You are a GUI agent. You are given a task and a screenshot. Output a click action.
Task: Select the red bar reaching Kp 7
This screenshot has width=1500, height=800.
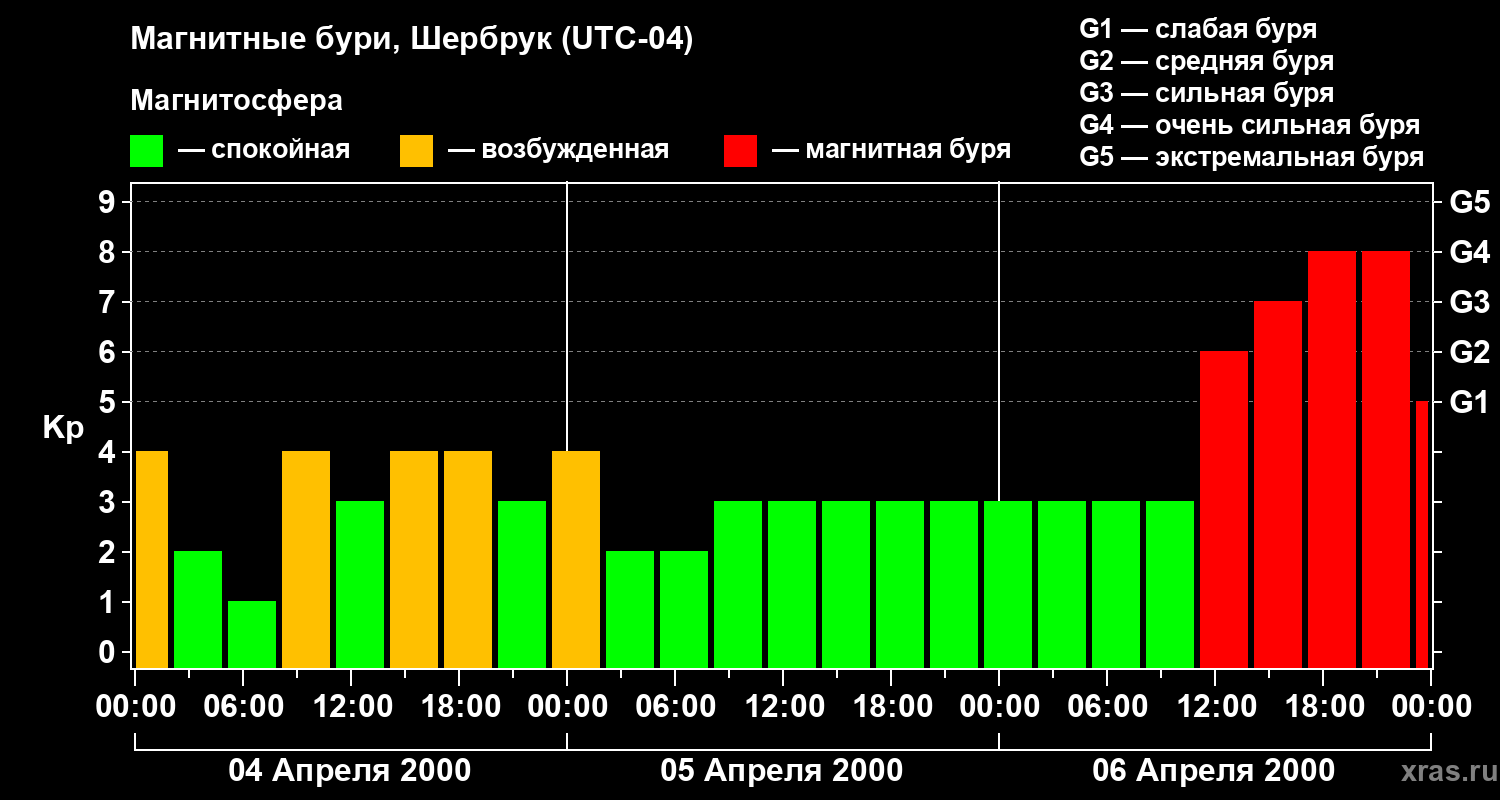click(x=1278, y=484)
